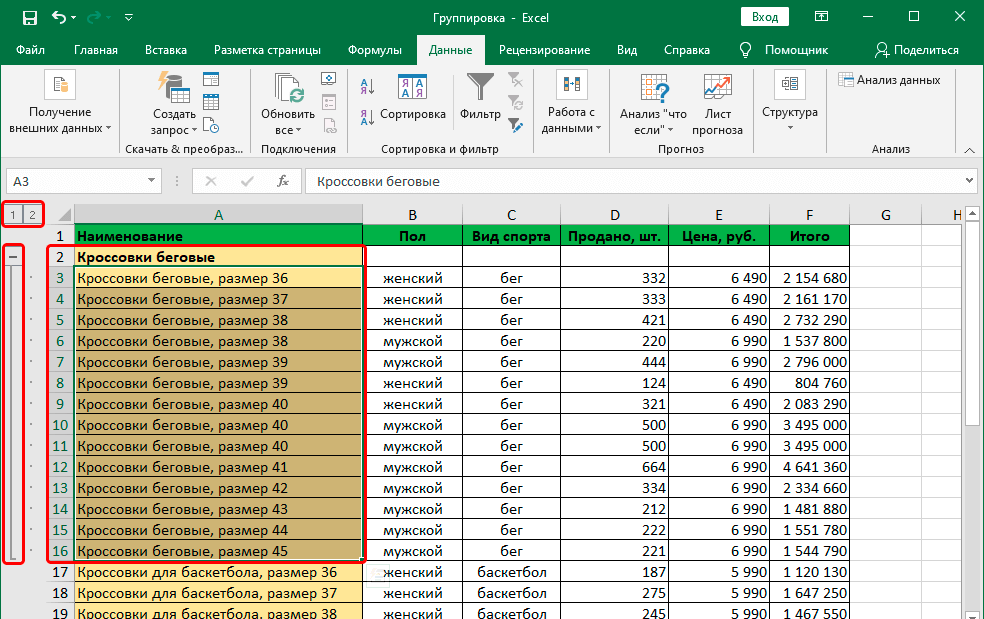
Task: Sort ascending A to Z
Action: tap(367, 86)
